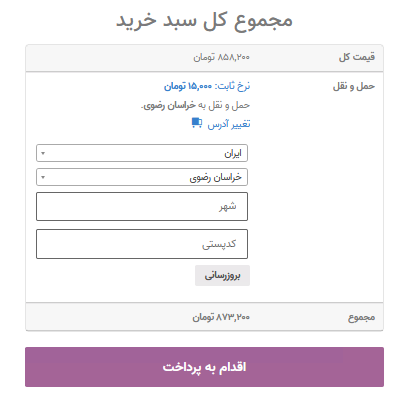Click the حمل و نقل row label

click(354, 86)
